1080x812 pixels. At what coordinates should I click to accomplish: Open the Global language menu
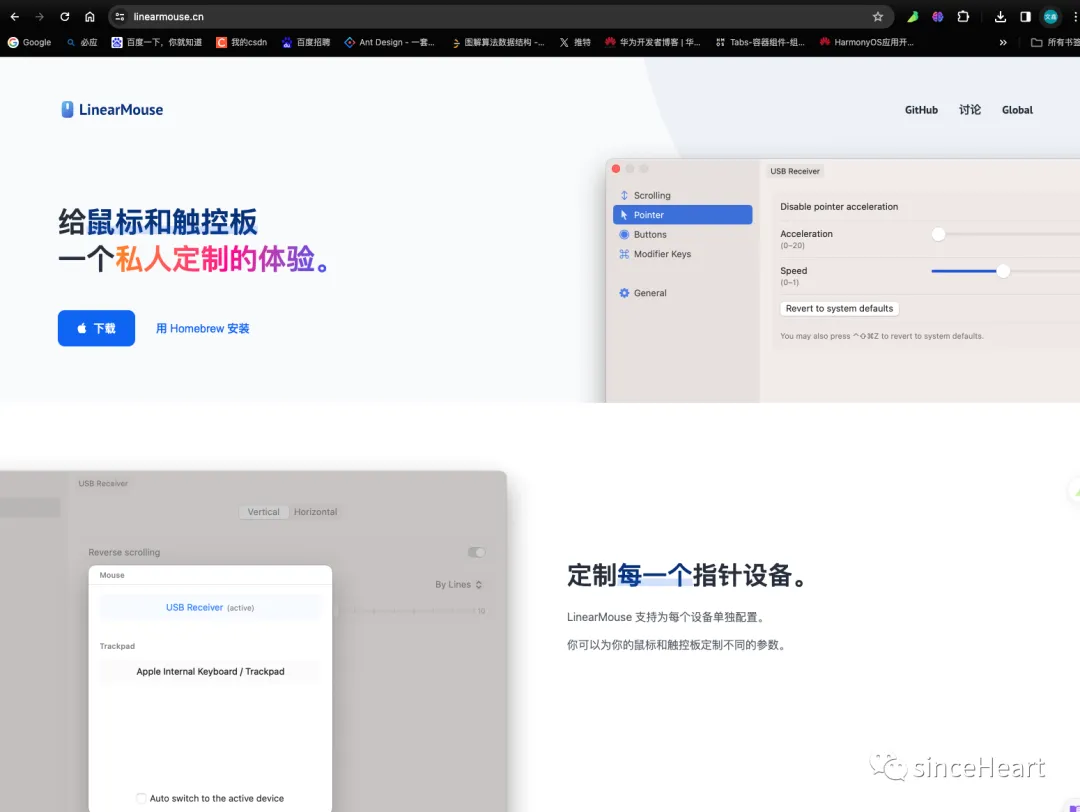coord(1017,110)
